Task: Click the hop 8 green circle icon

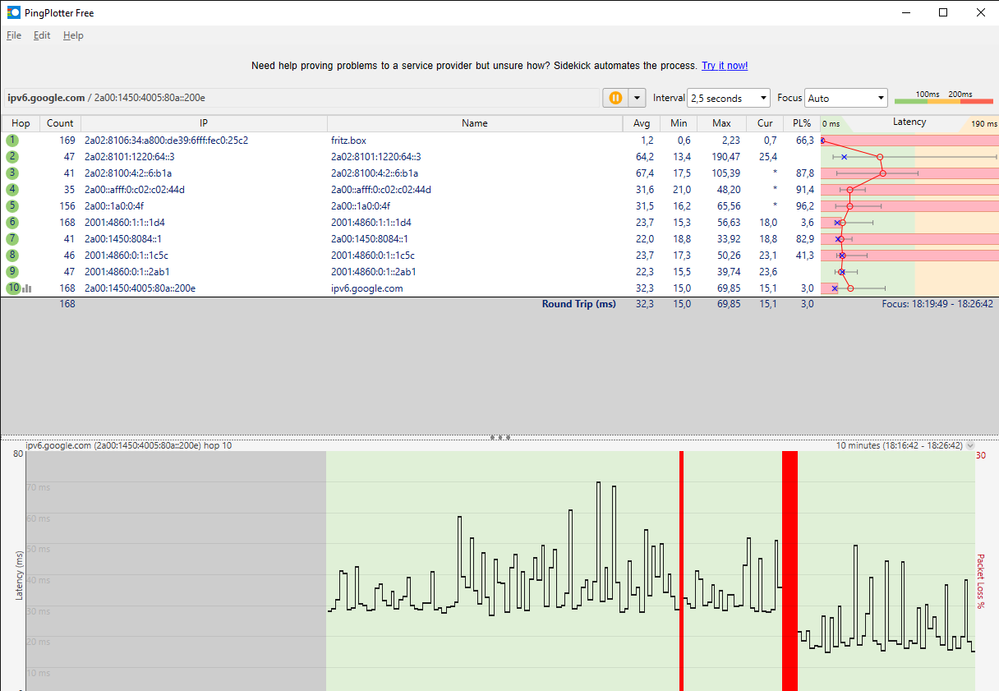Action: pyautogui.click(x=13, y=255)
